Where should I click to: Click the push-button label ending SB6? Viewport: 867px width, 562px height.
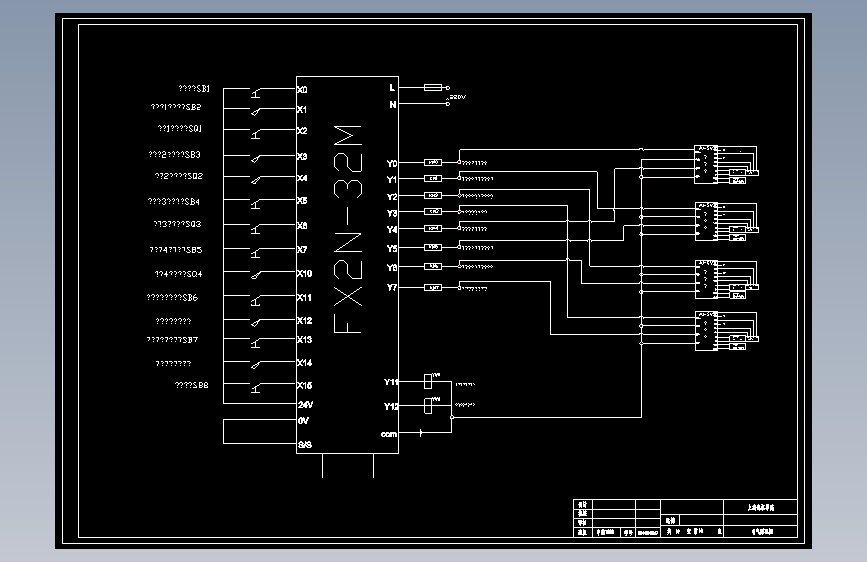[x=172, y=298]
